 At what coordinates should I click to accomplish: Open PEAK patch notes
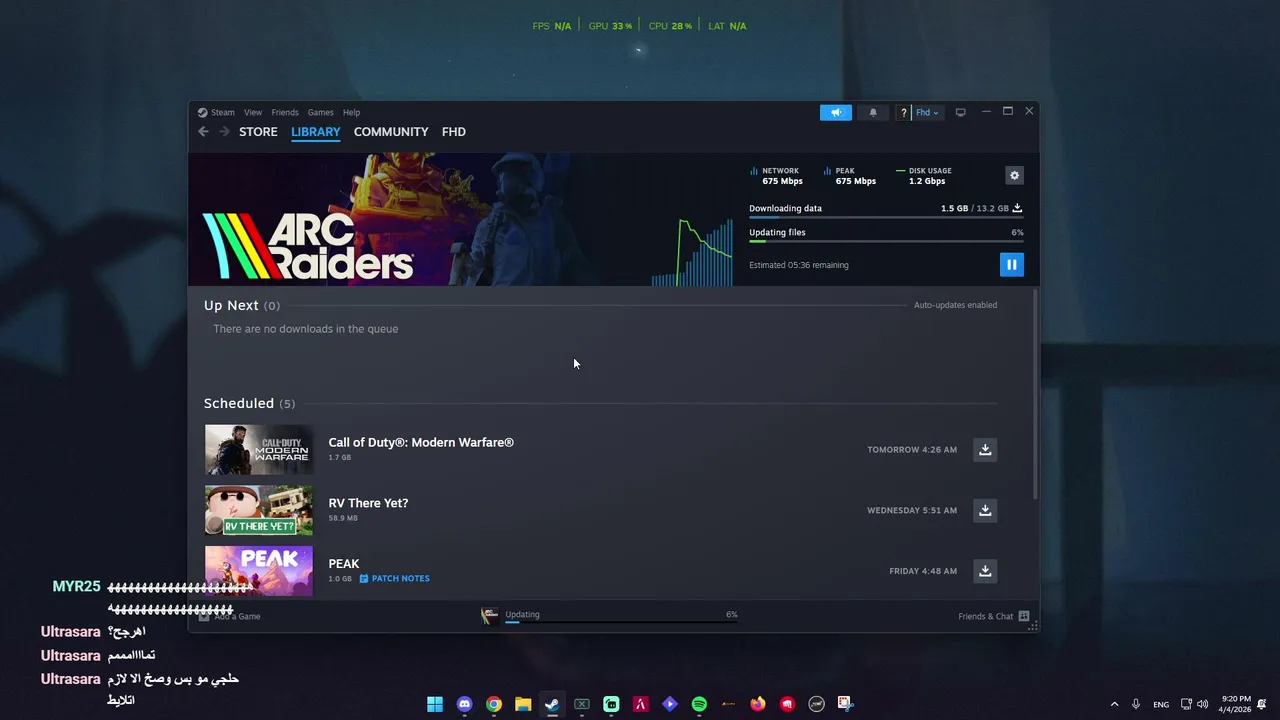pyautogui.click(x=395, y=578)
